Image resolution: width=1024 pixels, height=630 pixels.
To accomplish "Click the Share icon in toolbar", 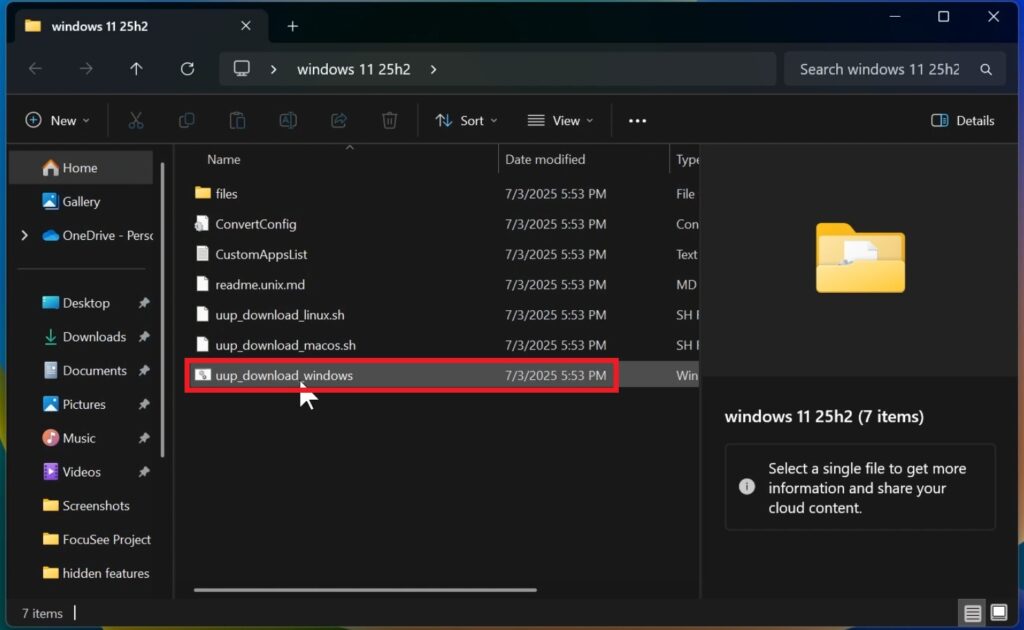I will [339, 120].
